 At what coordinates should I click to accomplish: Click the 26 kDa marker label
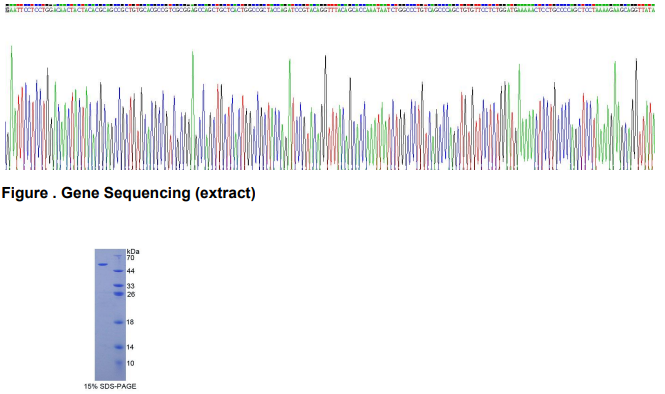(131, 294)
